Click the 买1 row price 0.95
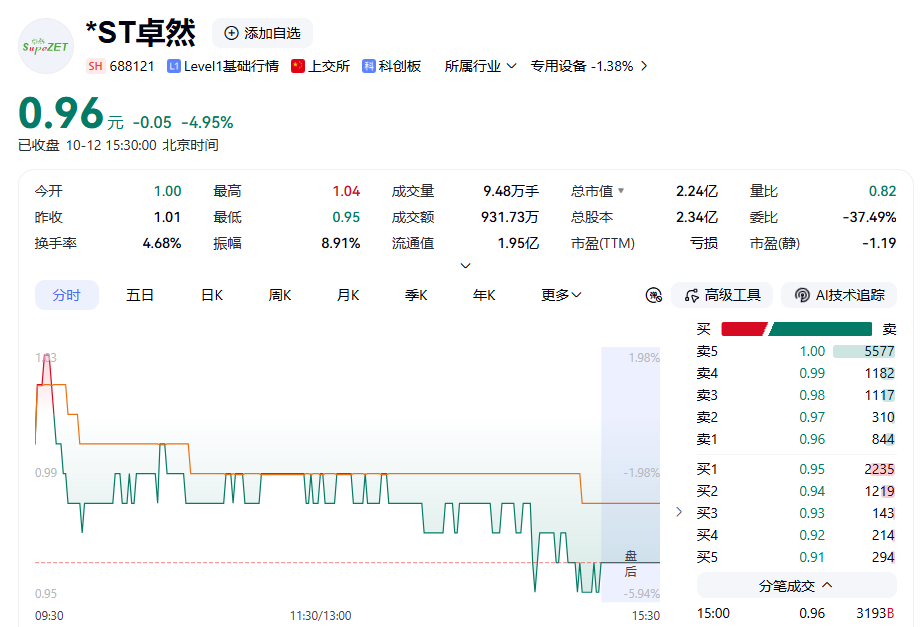Screen dimensions: 923x627 (x=812, y=469)
